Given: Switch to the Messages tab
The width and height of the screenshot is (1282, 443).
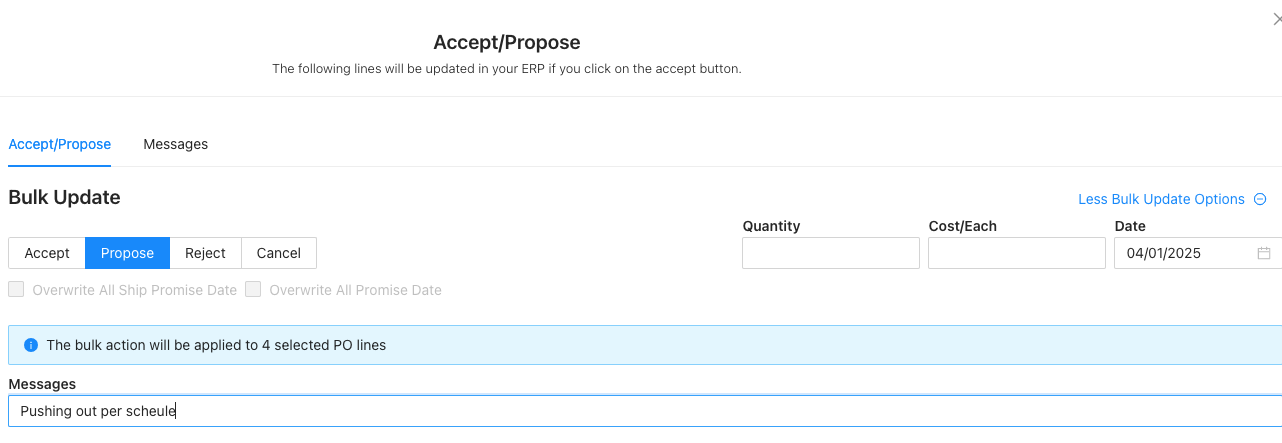Looking at the screenshot, I should coord(175,144).
